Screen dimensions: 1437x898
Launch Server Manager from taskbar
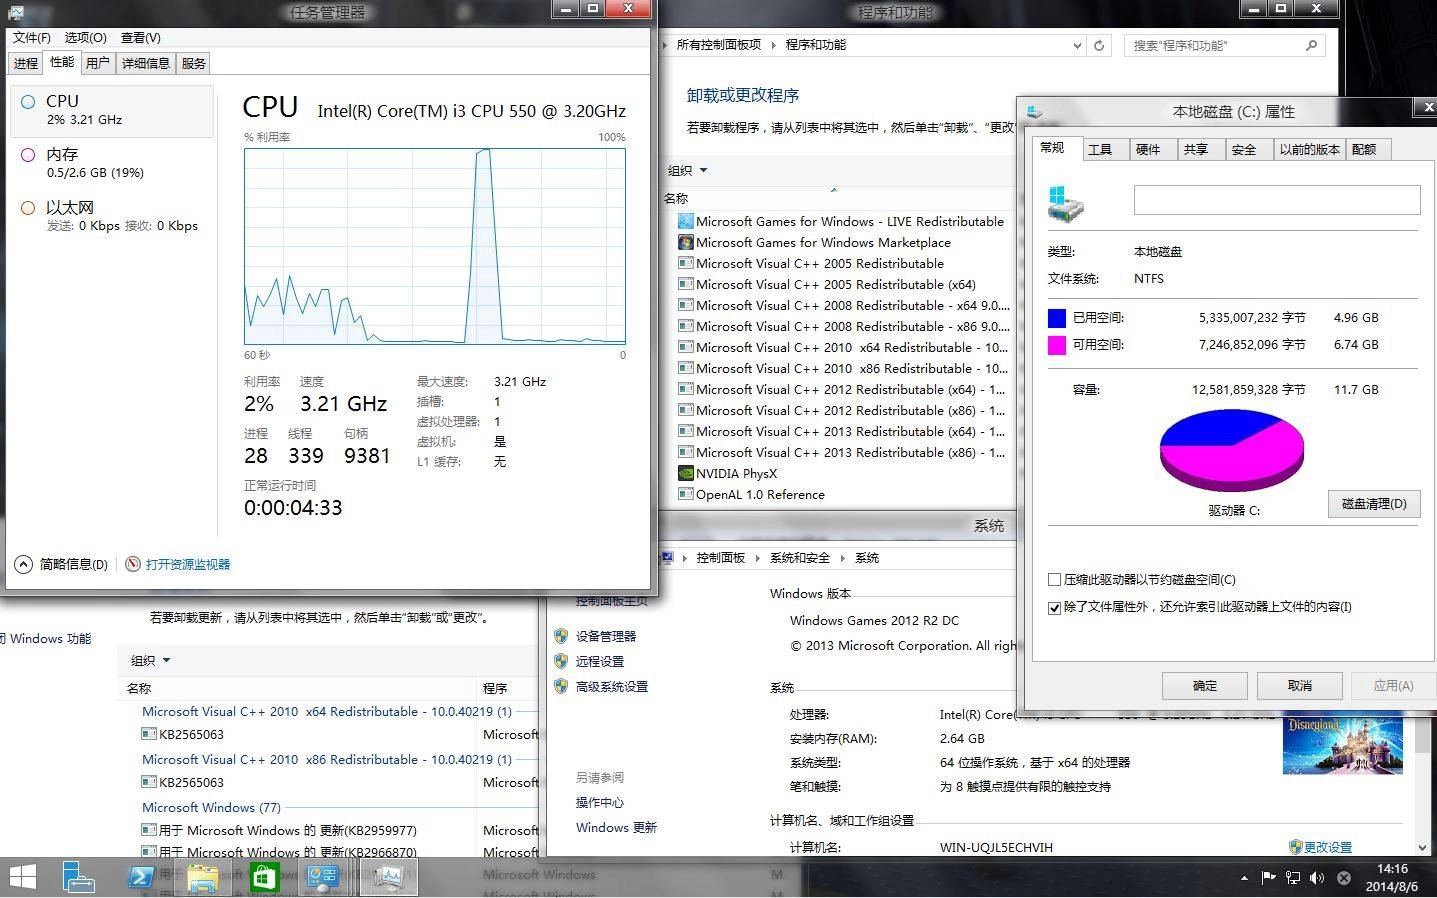click(x=78, y=877)
